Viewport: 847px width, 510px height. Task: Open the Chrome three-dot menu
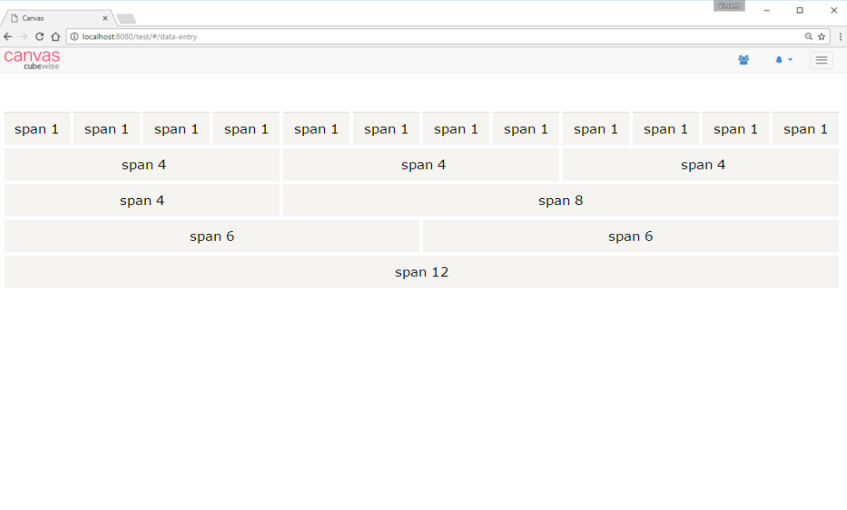pyautogui.click(x=840, y=36)
